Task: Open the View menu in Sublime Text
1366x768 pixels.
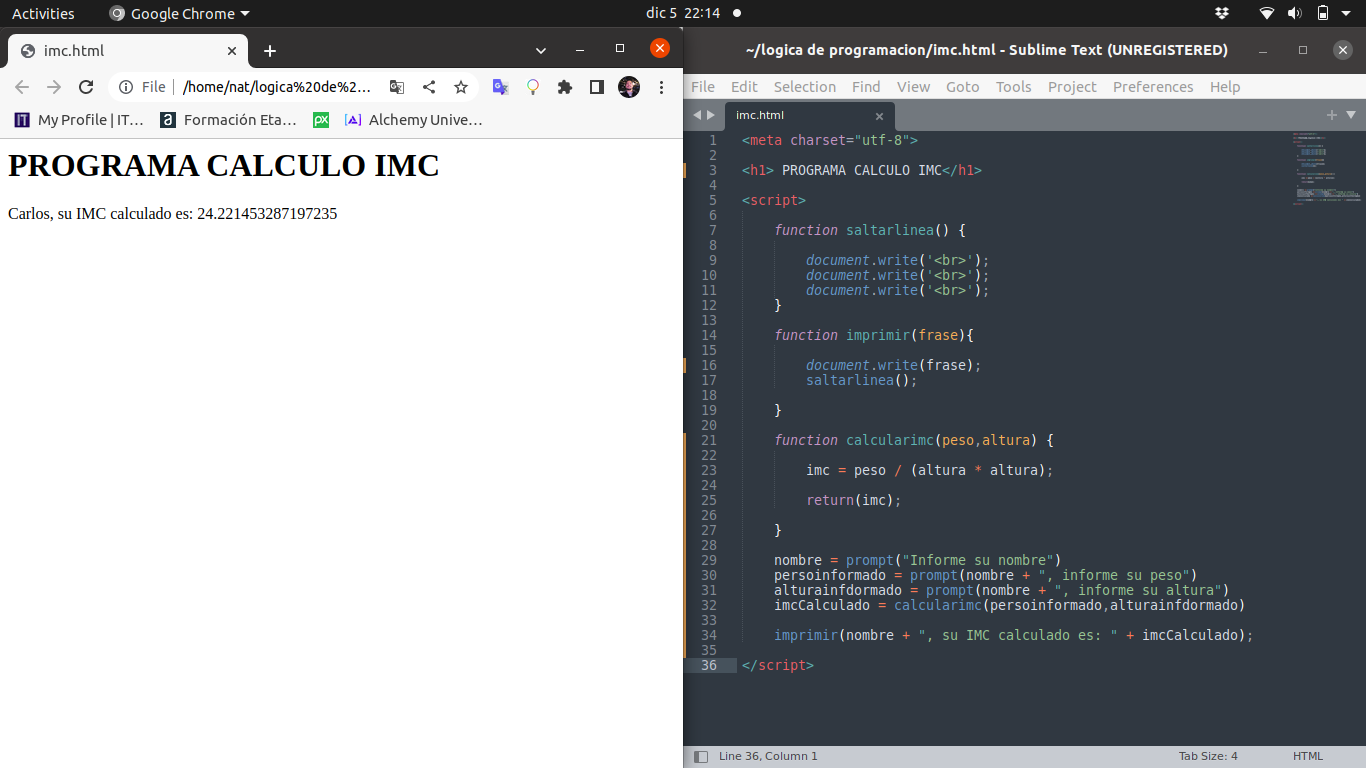Action: tap(913, 87)
